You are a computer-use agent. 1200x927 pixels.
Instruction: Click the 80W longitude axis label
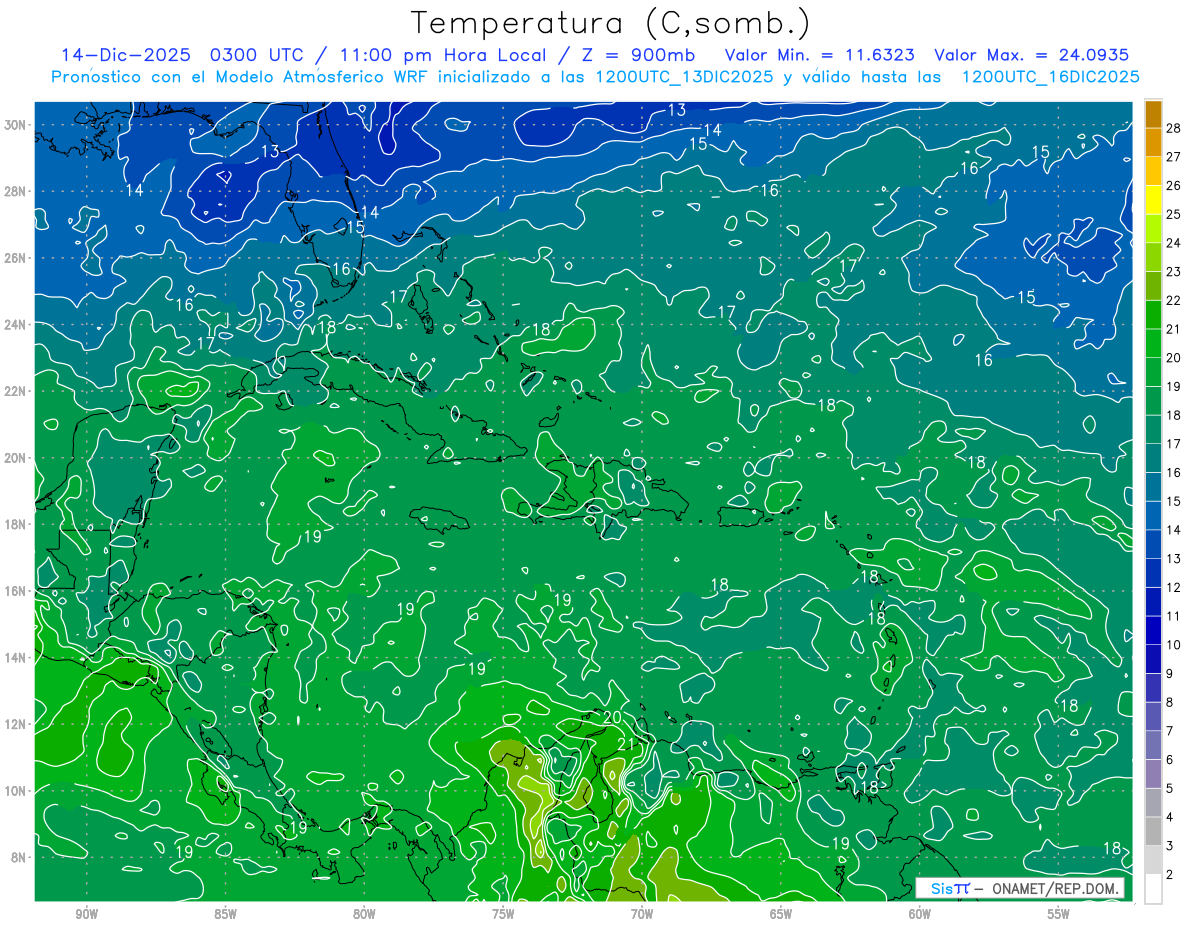pyautogui.click(x=364, y=915)
